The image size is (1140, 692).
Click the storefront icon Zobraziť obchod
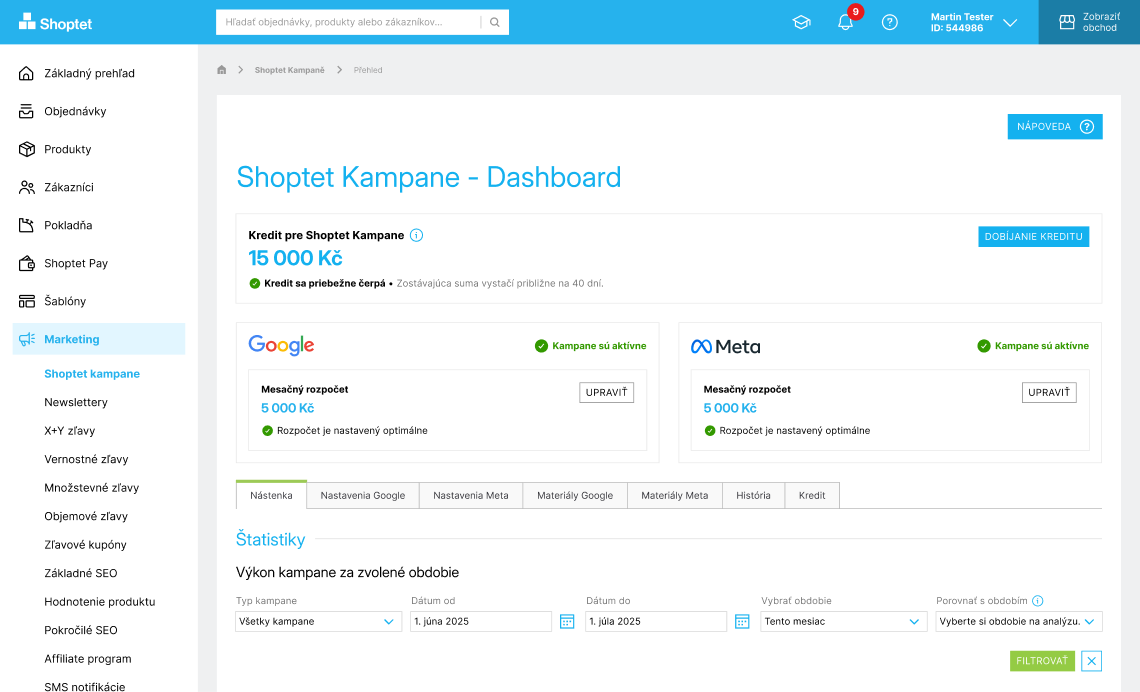click(1067, 23)
